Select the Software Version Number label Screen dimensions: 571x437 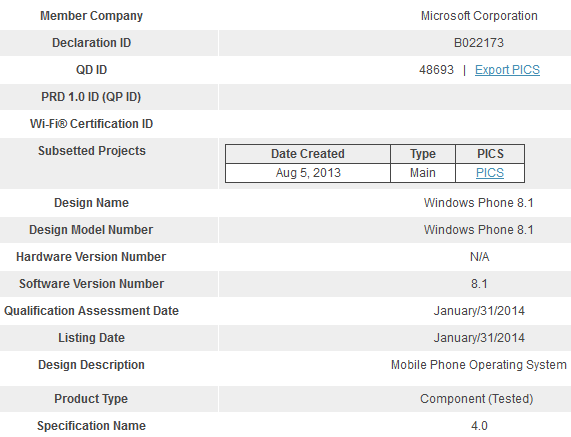(x=91, y=284)
